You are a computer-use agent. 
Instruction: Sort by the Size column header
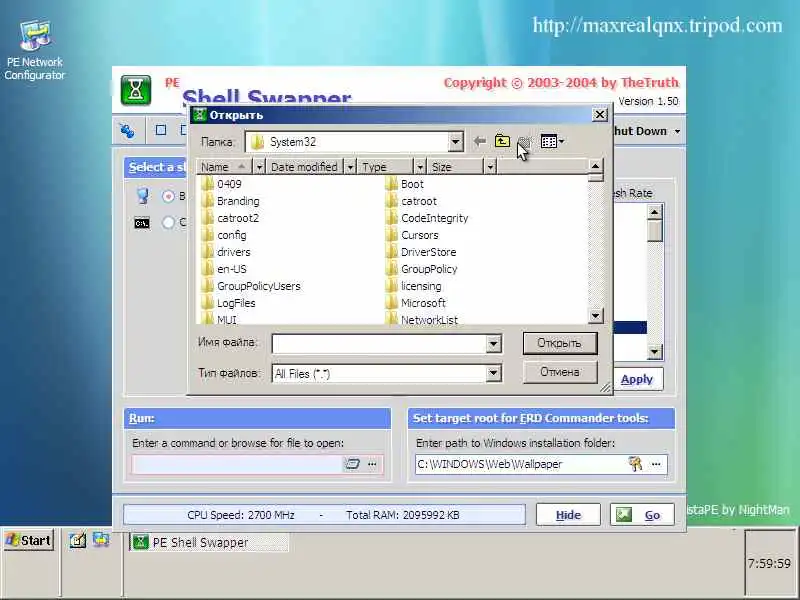click(x=455, y=166)
